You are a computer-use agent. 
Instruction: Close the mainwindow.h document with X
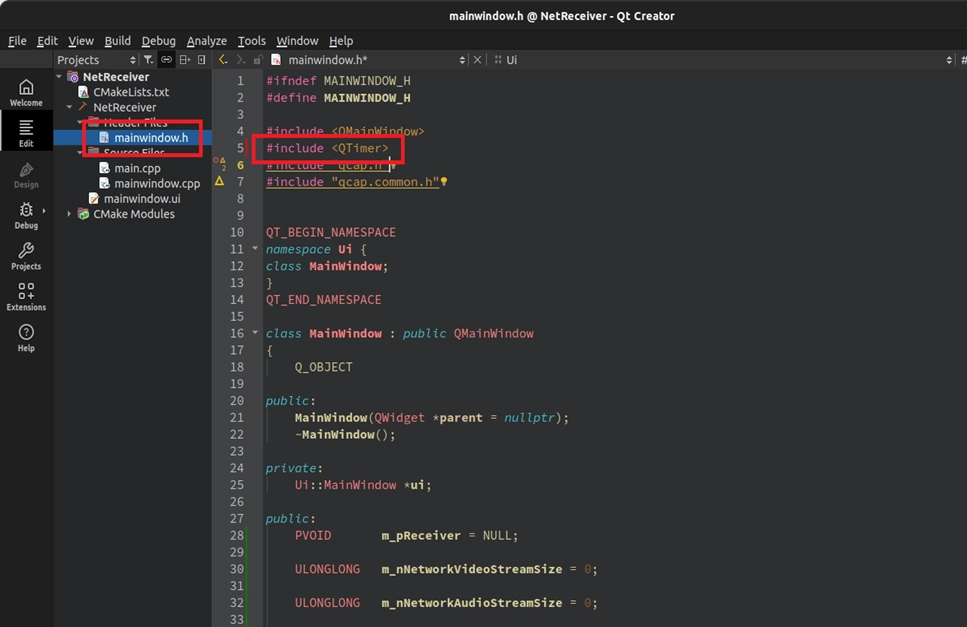point(477,60)
